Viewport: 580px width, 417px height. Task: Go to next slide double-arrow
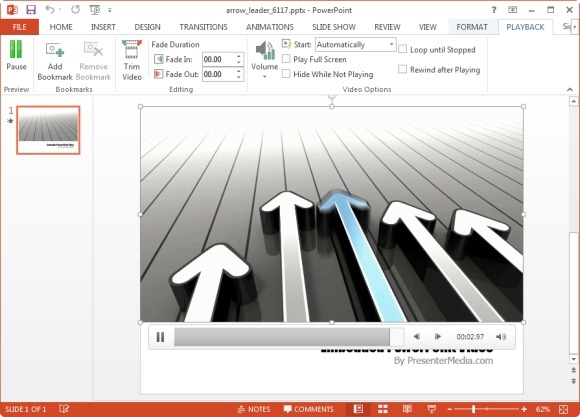coord(573,381)
